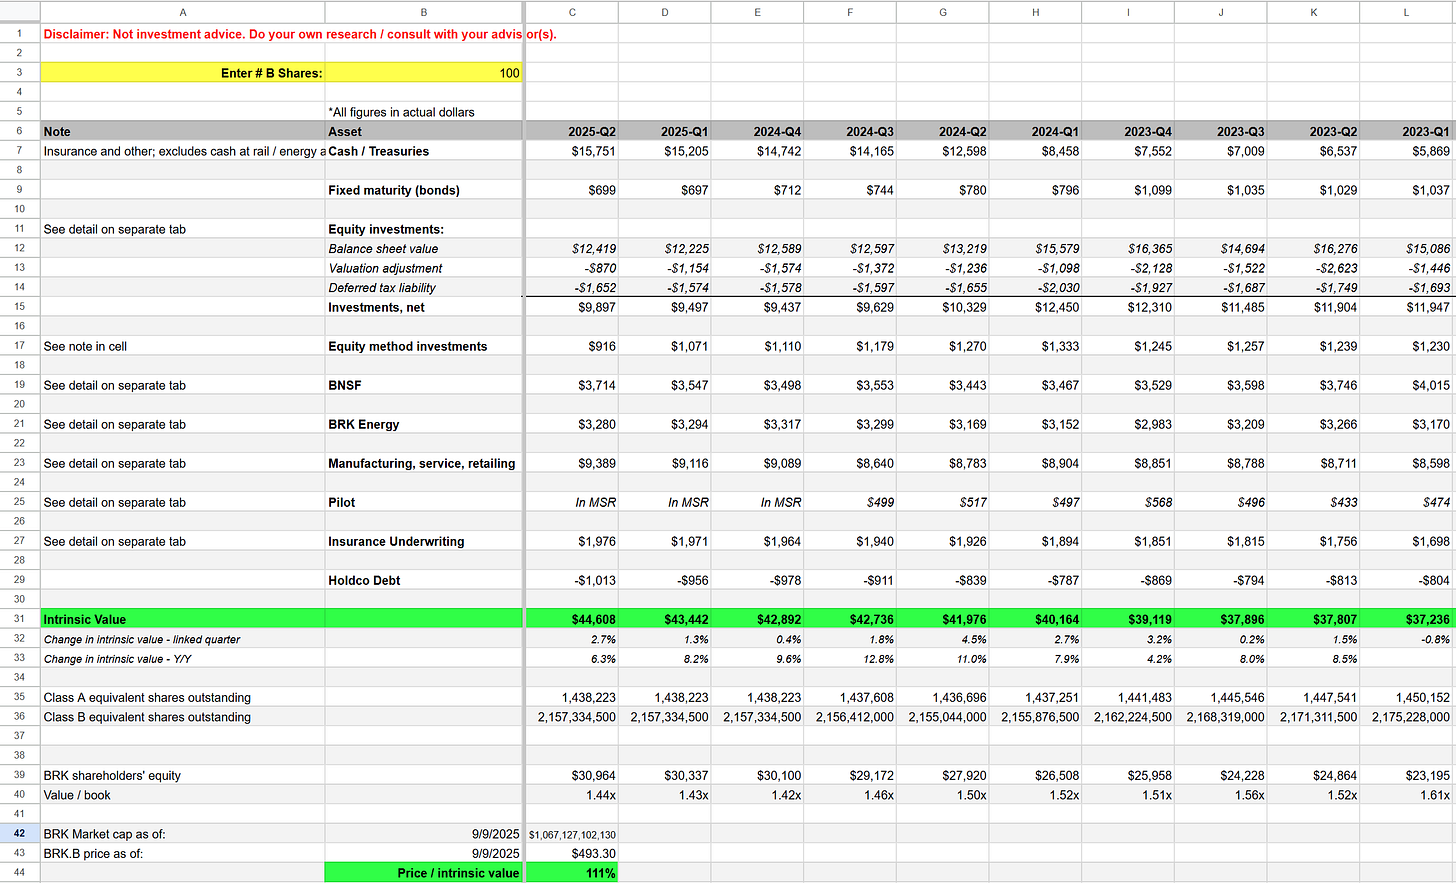Click 'Valuation adjustment' row label
This screenshot has width=1456, height=883.
[x=385, y=268]
